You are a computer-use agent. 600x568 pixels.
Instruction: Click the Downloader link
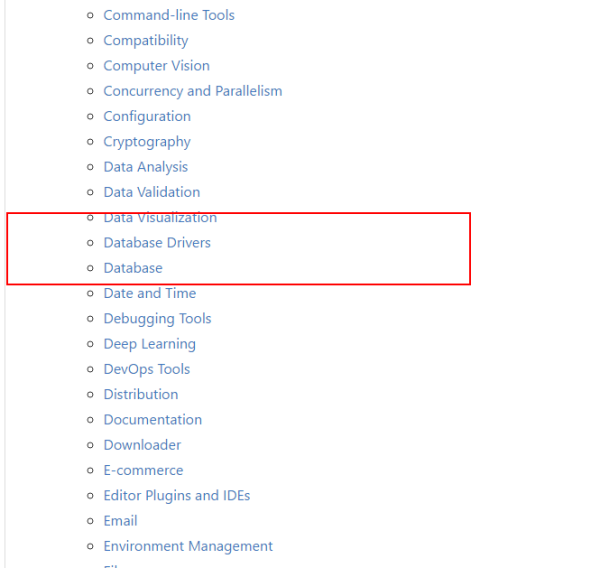[142, 445]
